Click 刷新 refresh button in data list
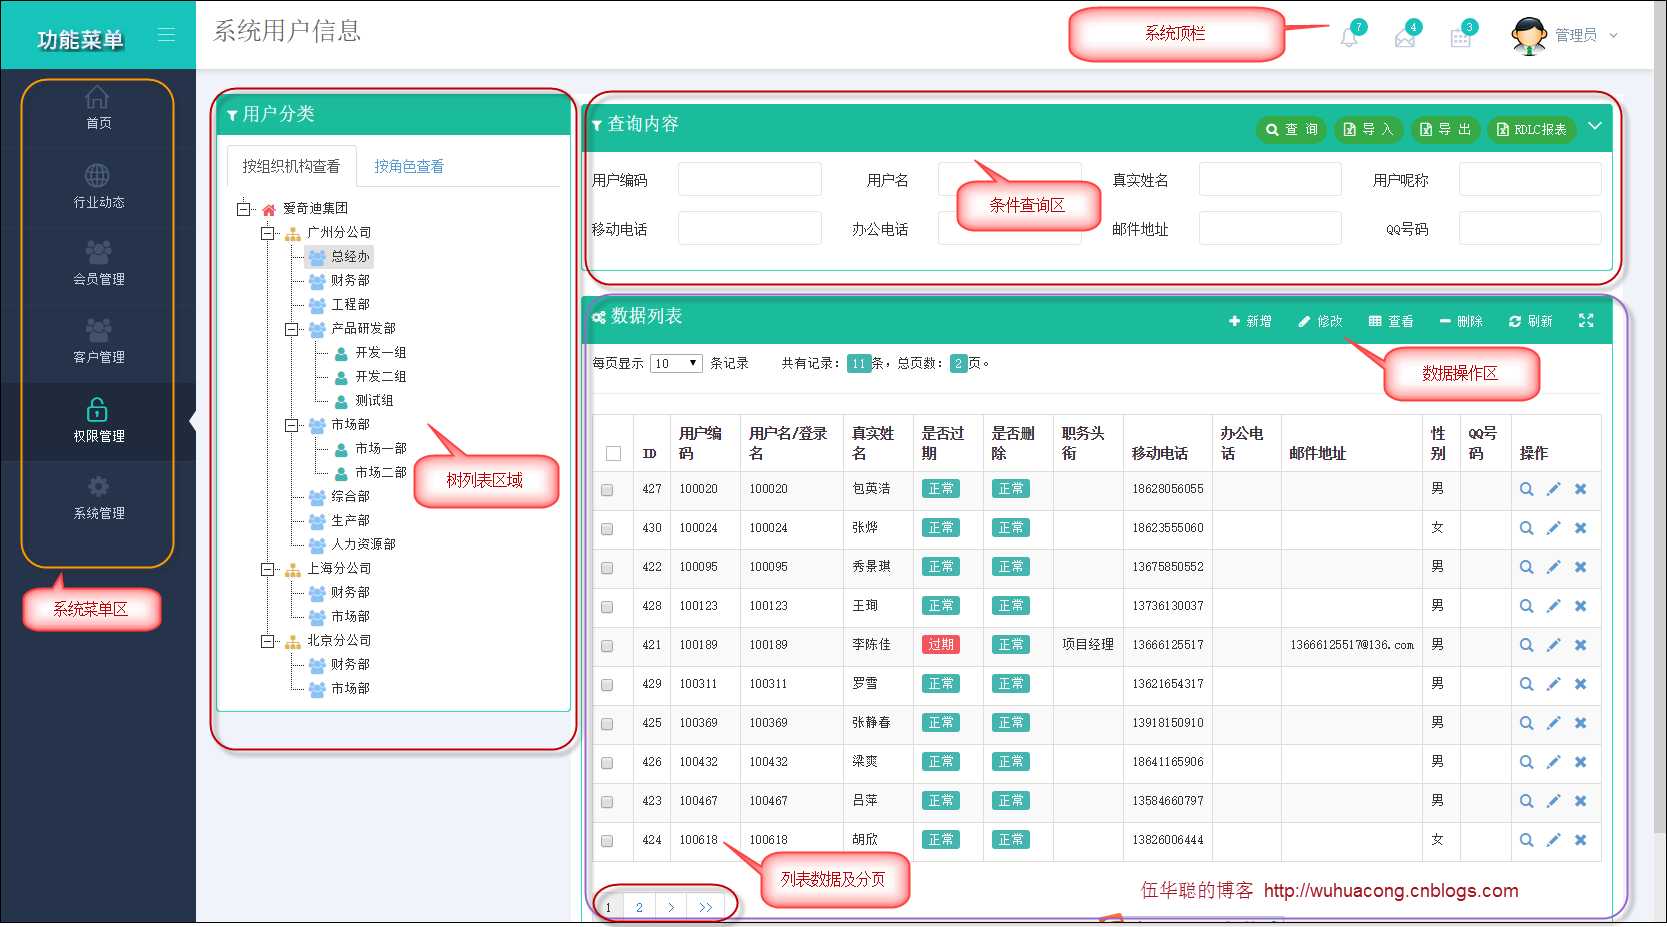 [1530, 321]
